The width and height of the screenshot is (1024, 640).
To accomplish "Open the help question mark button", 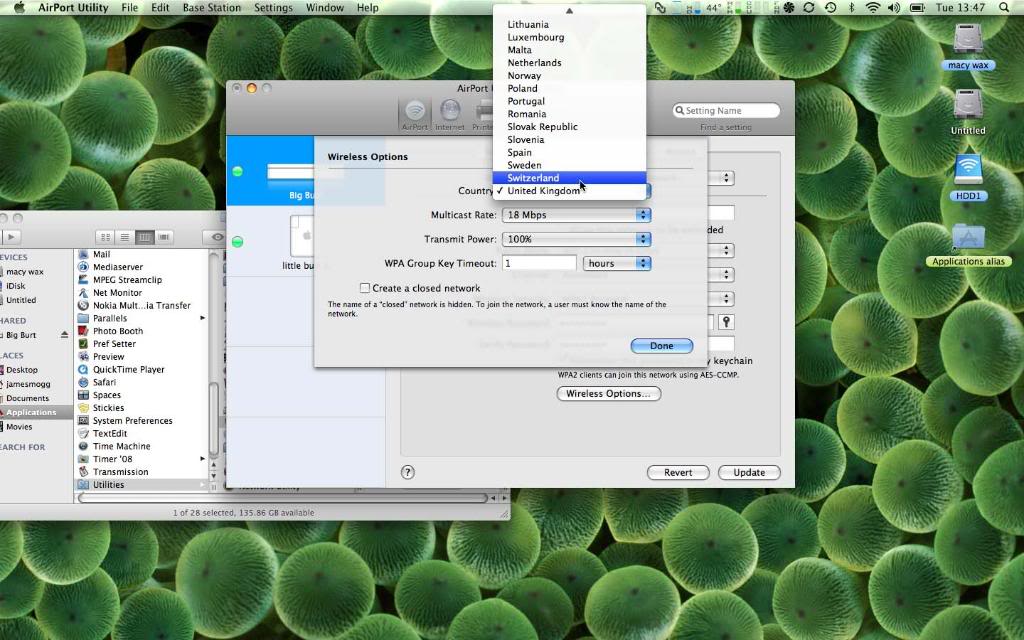I will [408, 472].
